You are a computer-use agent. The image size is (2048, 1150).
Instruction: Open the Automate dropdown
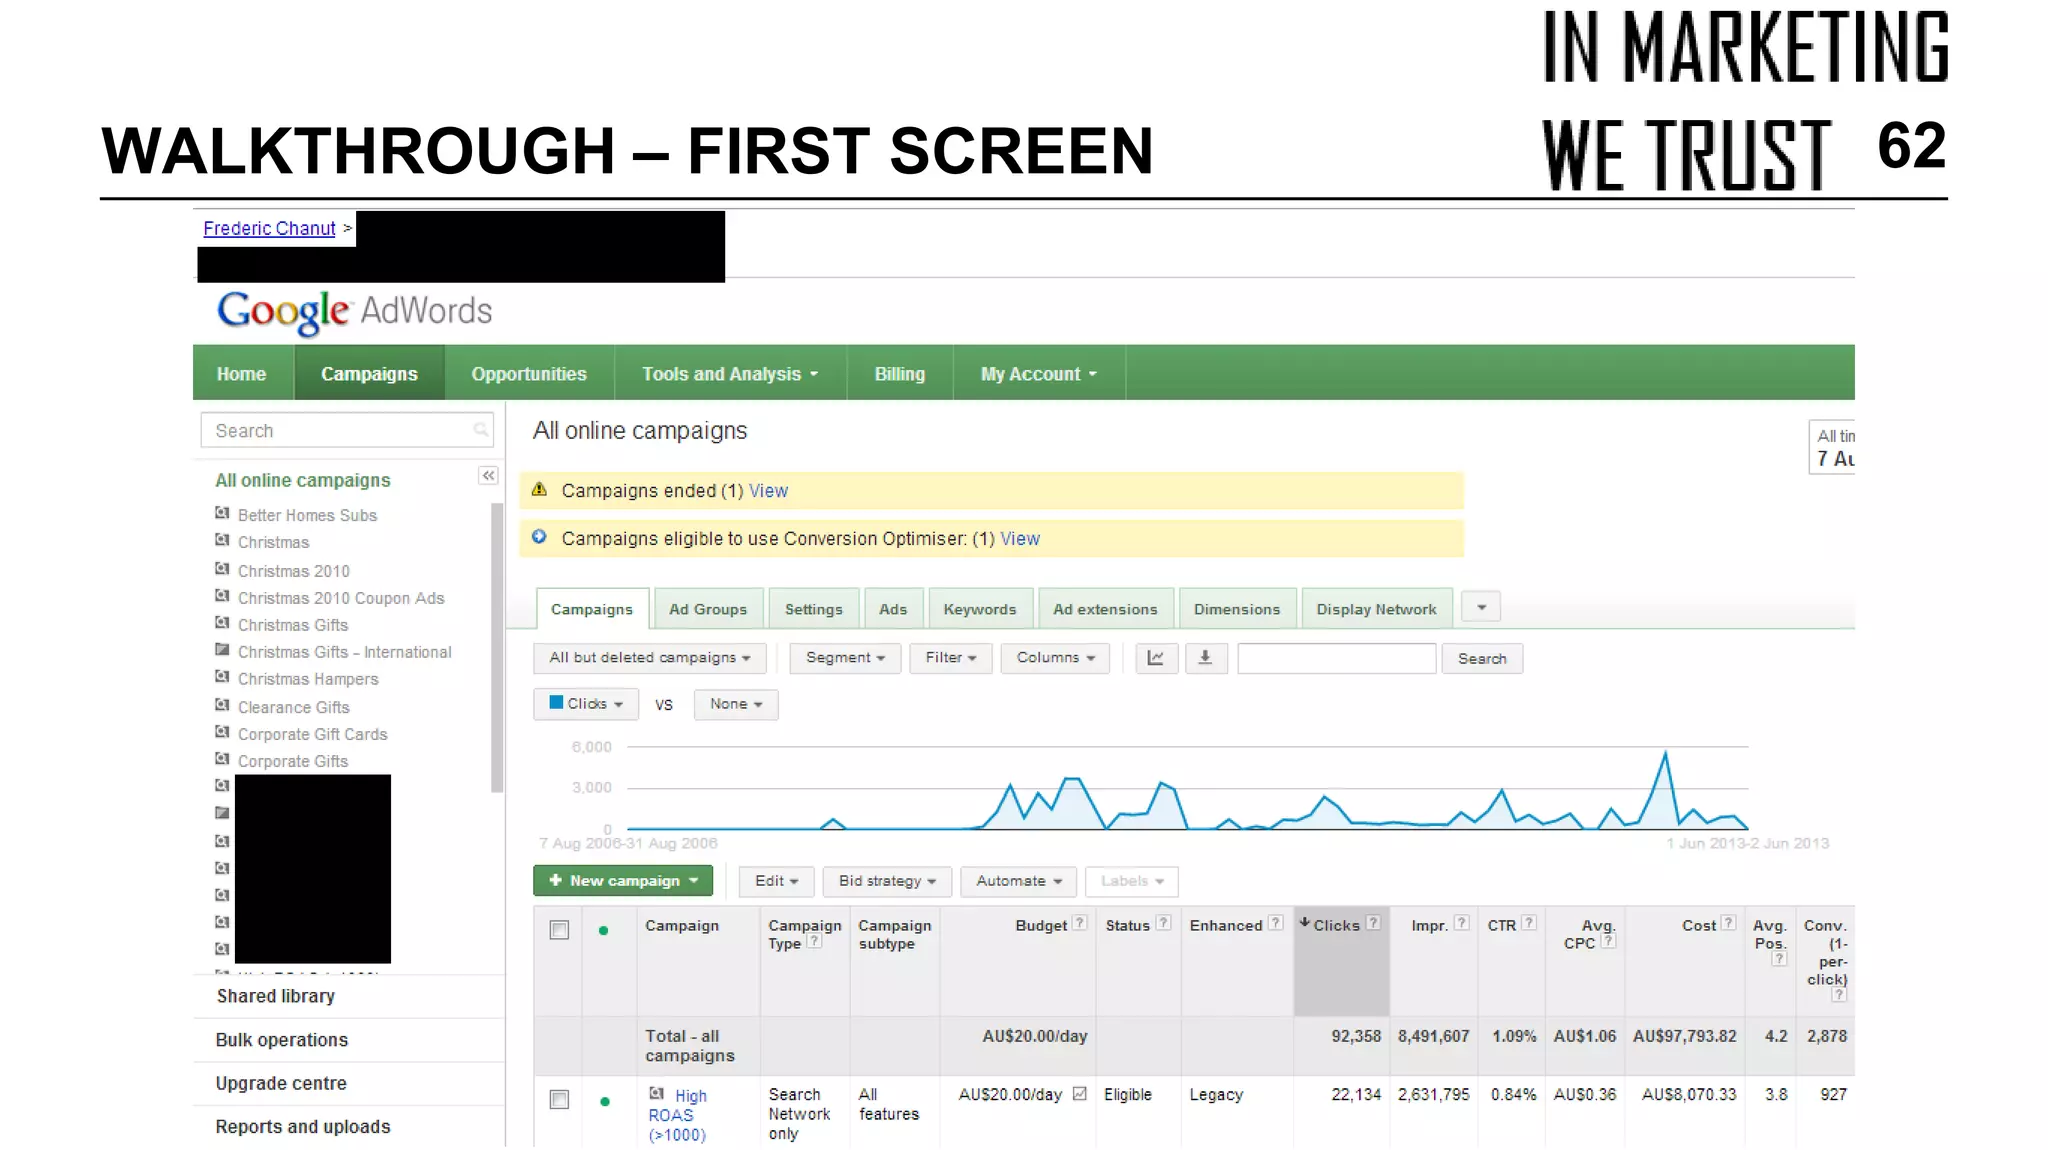coord(1019,881)
